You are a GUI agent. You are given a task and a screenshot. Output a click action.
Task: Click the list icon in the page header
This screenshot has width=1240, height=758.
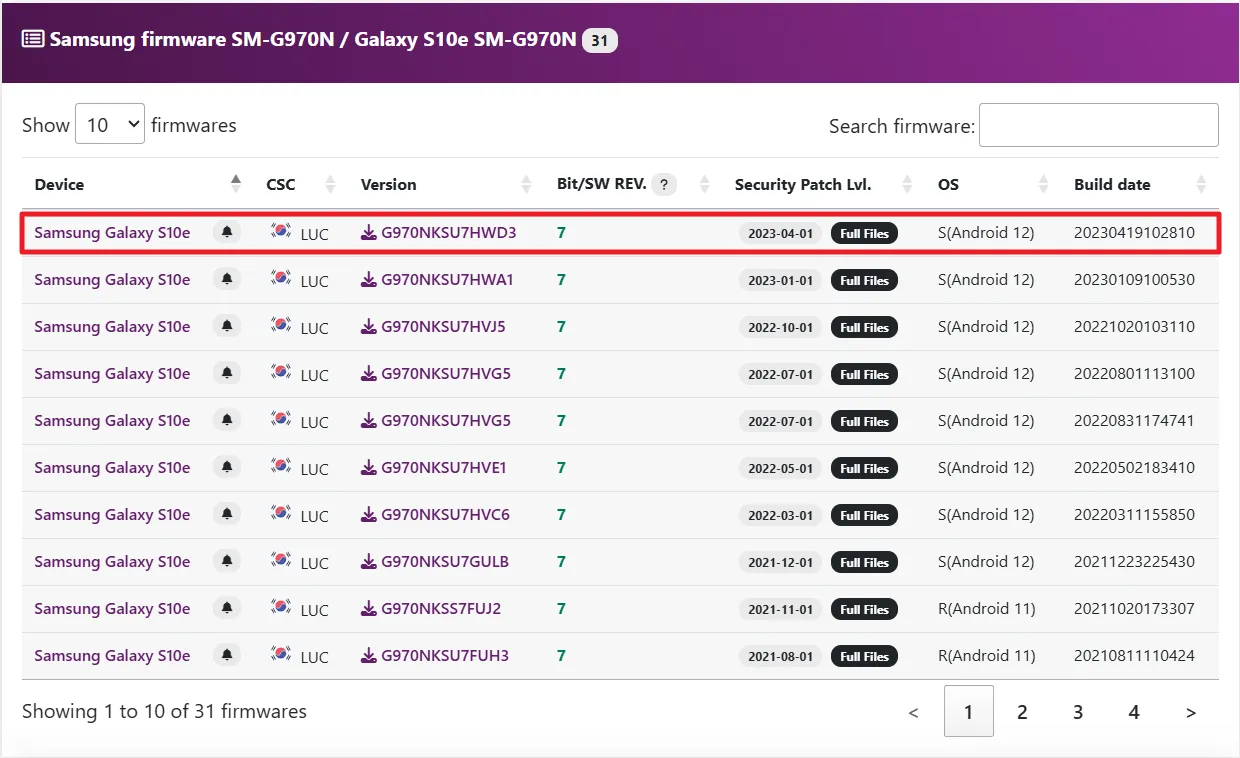point(33,39)
